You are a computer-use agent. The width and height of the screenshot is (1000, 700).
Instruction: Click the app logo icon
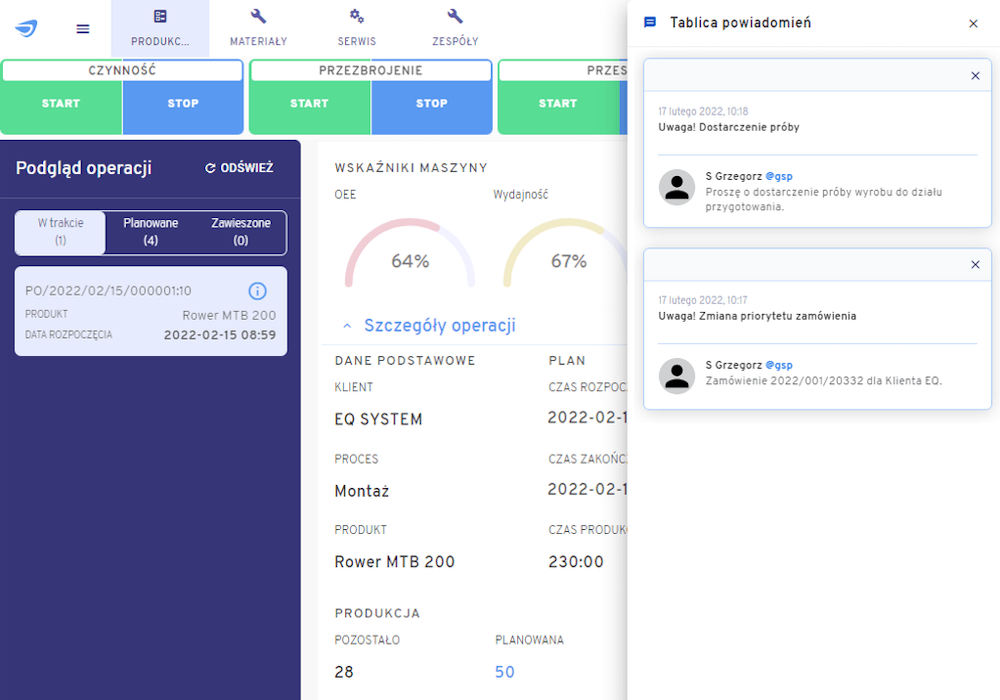[26, 28]
